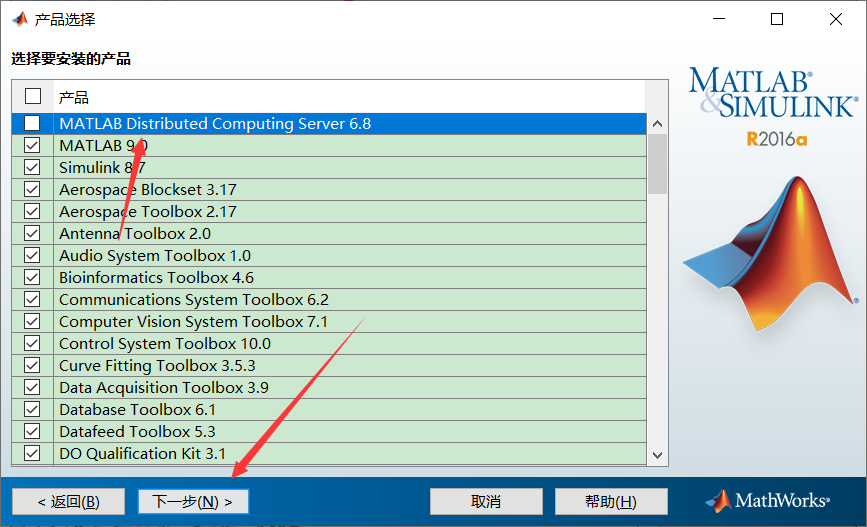Check MATLAB Distributed Computing Server 6.8 box

click(x=32, y=123)
